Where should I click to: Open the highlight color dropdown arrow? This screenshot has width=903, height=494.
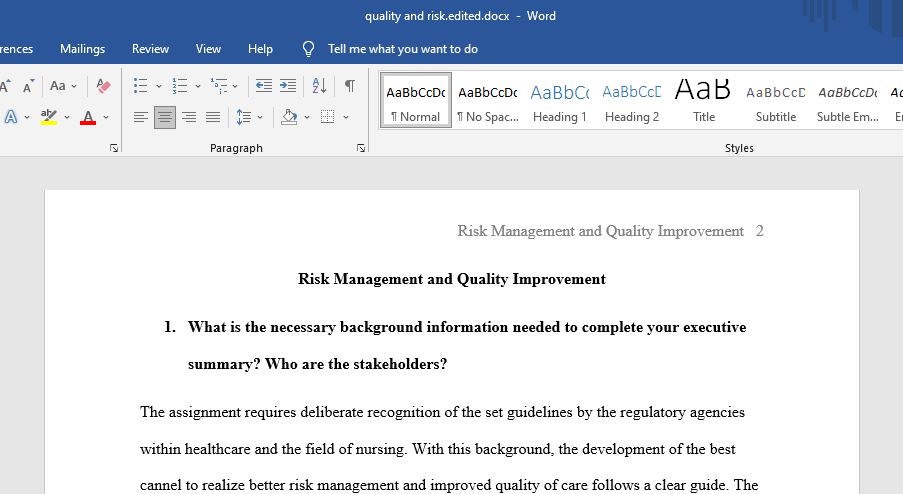coord(67,117)
